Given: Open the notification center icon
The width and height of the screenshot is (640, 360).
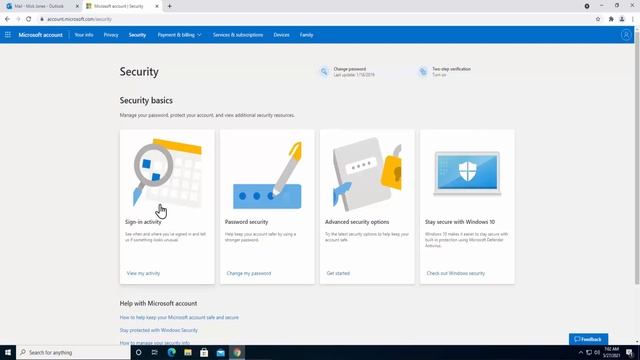Looking at the screenshot, I should click(x=629, y=352).
